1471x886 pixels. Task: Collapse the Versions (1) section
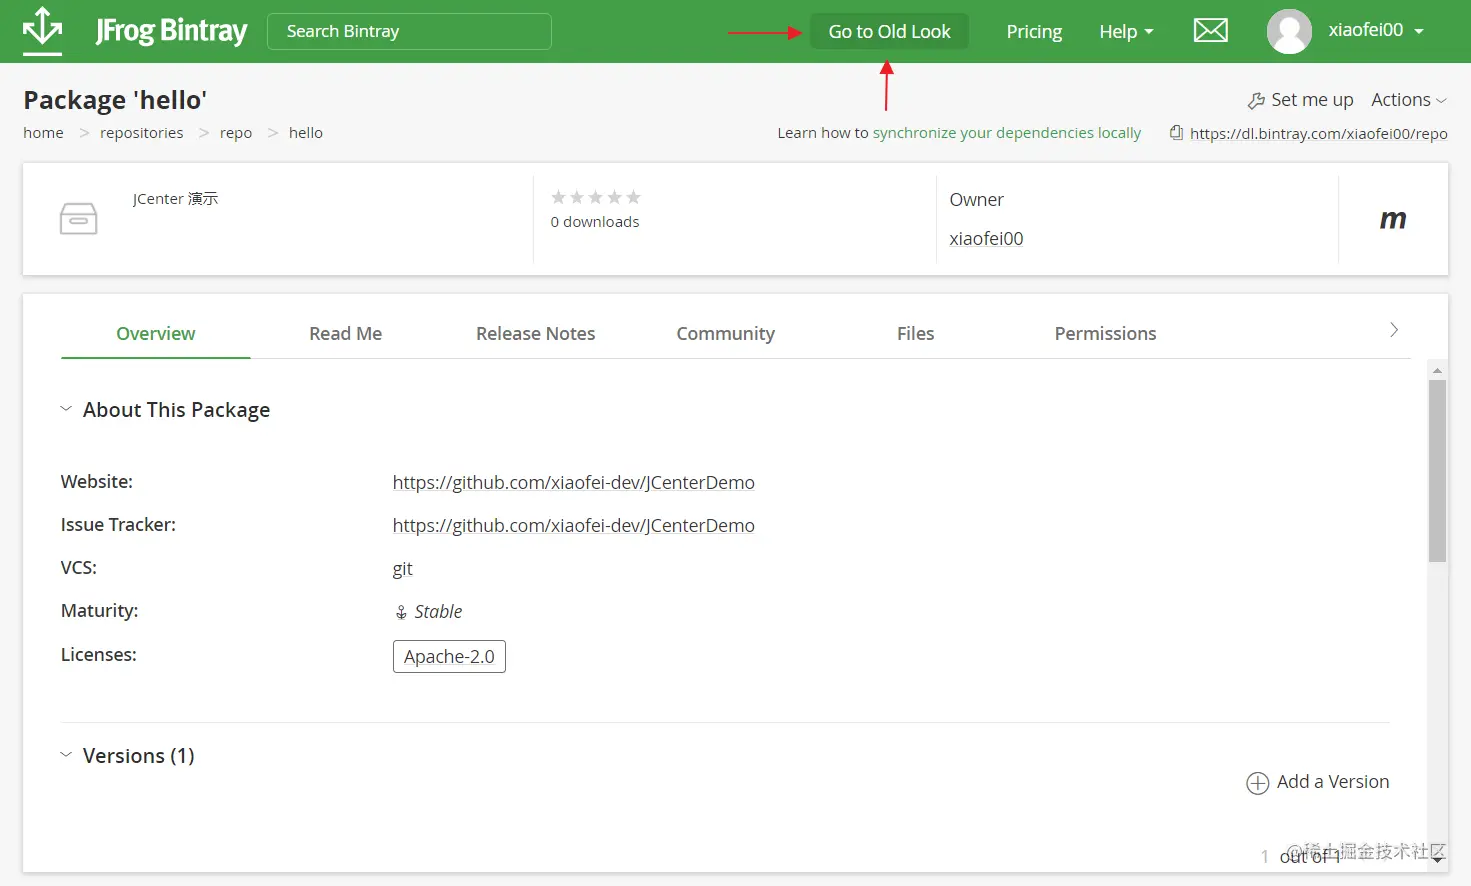[66, 755]
